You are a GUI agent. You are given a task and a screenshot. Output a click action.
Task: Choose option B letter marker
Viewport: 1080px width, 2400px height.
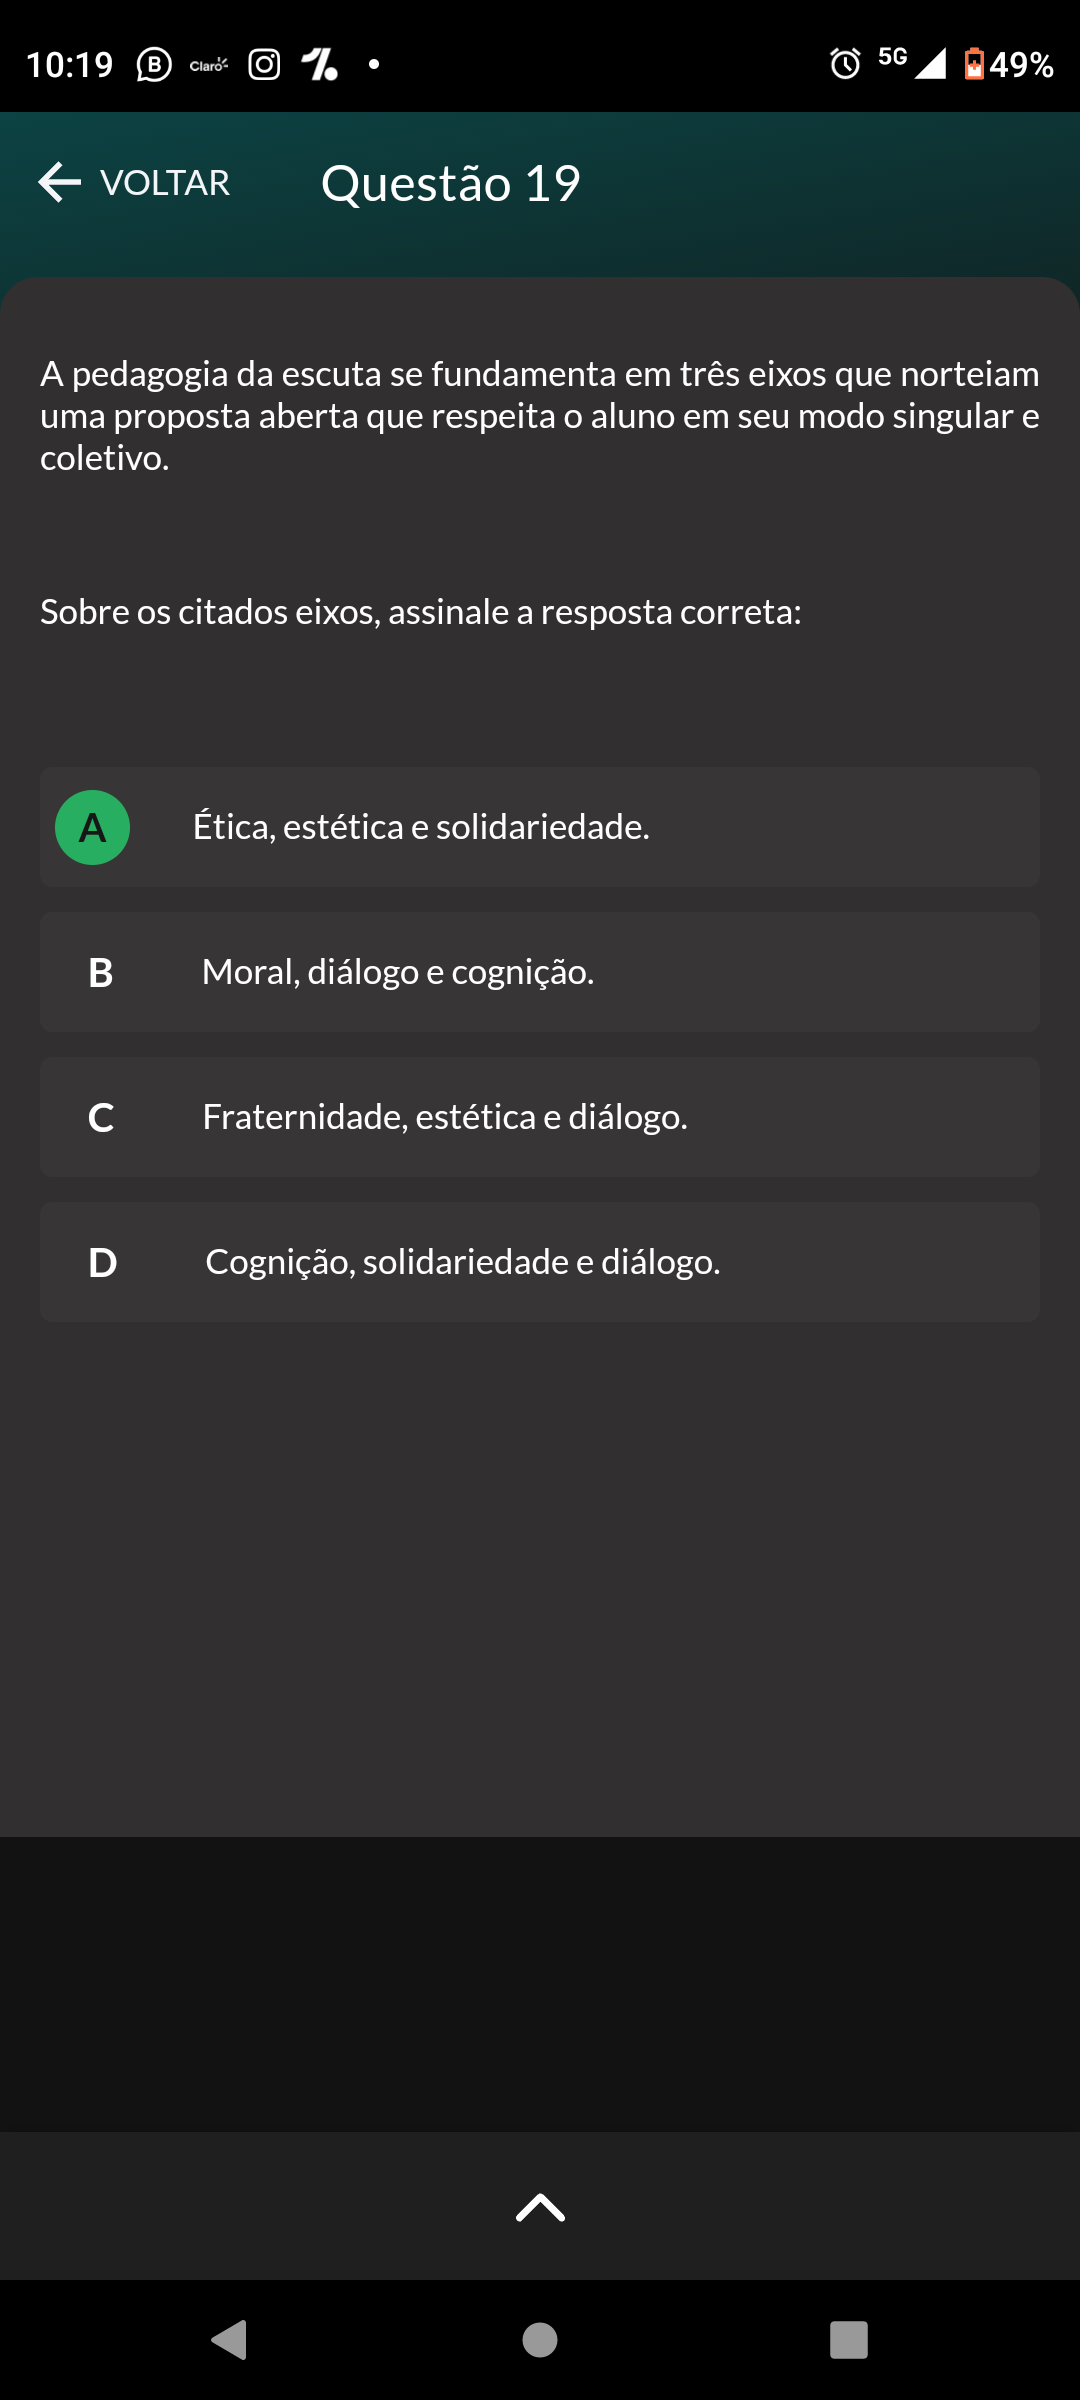tap(101, 973)
